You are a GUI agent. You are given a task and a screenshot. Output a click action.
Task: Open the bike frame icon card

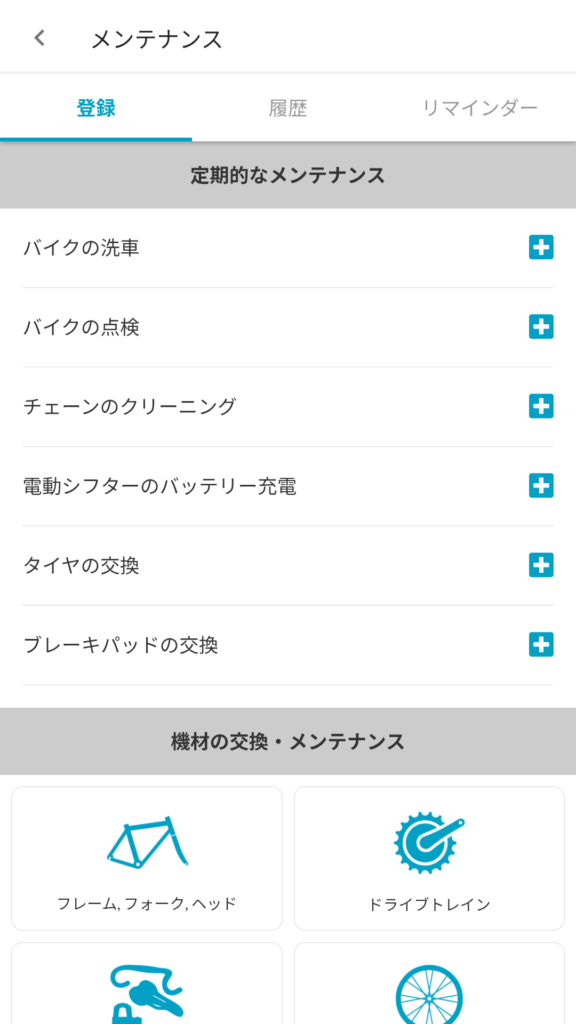pyautogui.click(x=147, y=858)
